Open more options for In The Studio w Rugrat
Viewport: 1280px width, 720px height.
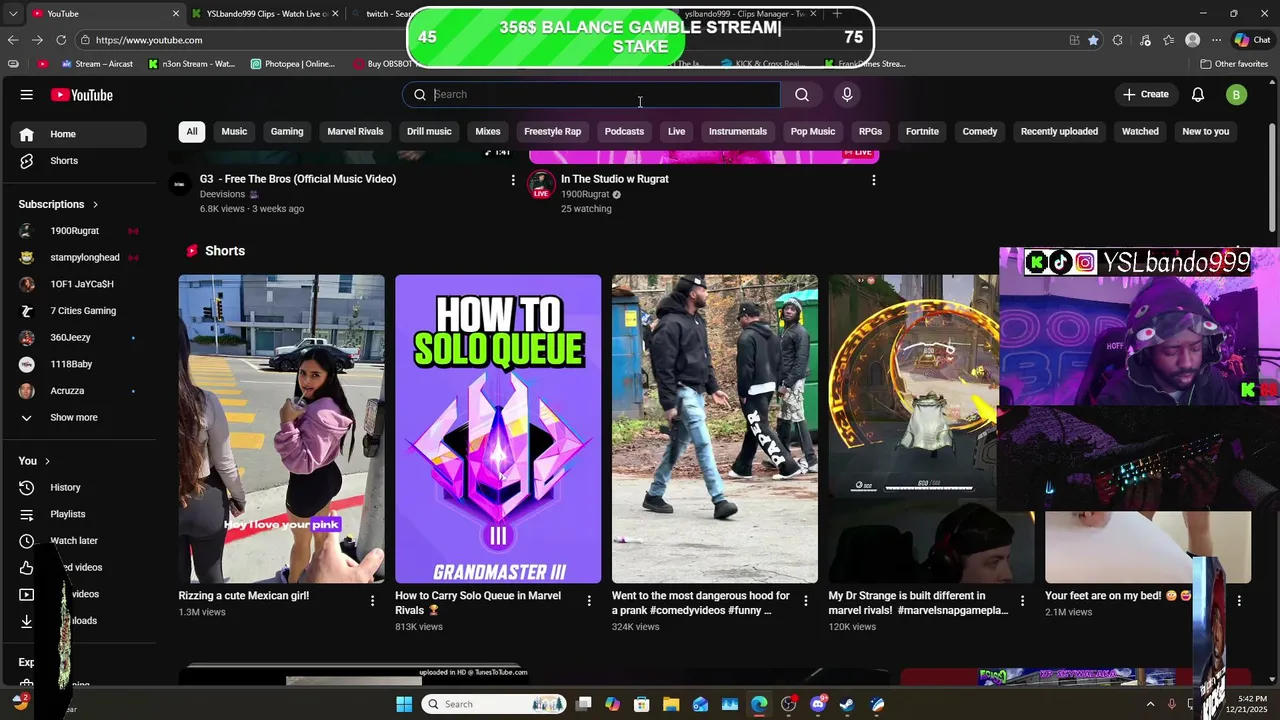point(874,180)
